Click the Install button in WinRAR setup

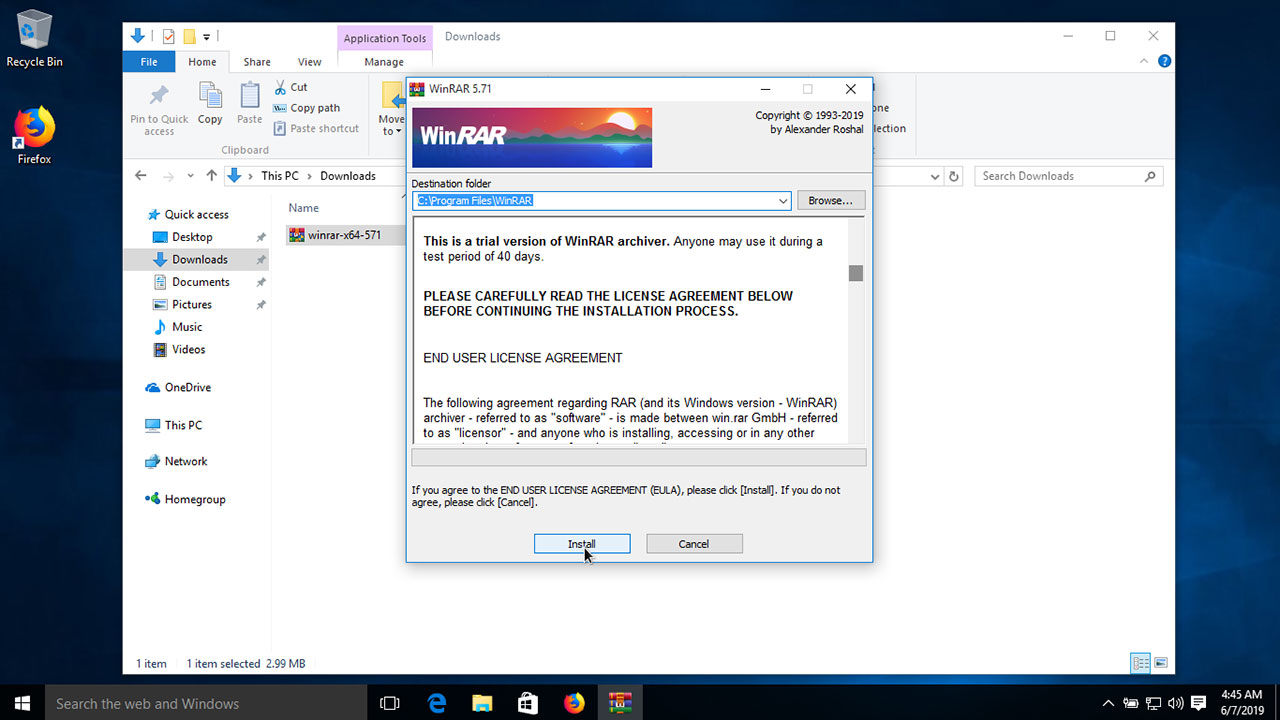pyautogui.click(x=582, y=544)
